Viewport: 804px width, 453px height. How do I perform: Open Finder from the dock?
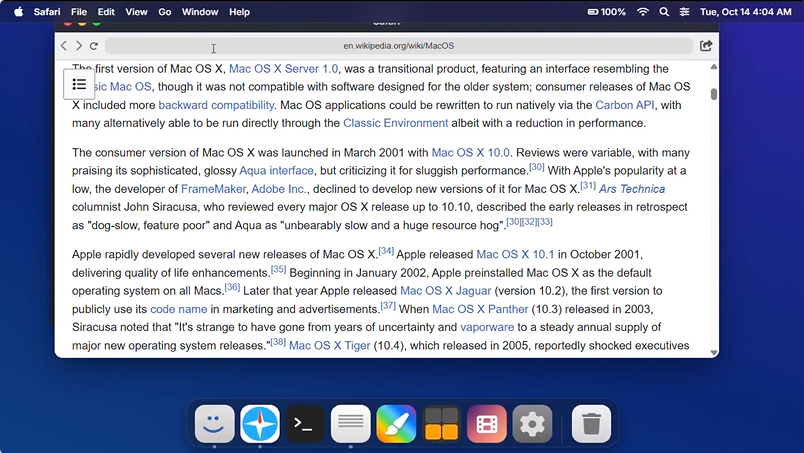(x=214, y=424)
